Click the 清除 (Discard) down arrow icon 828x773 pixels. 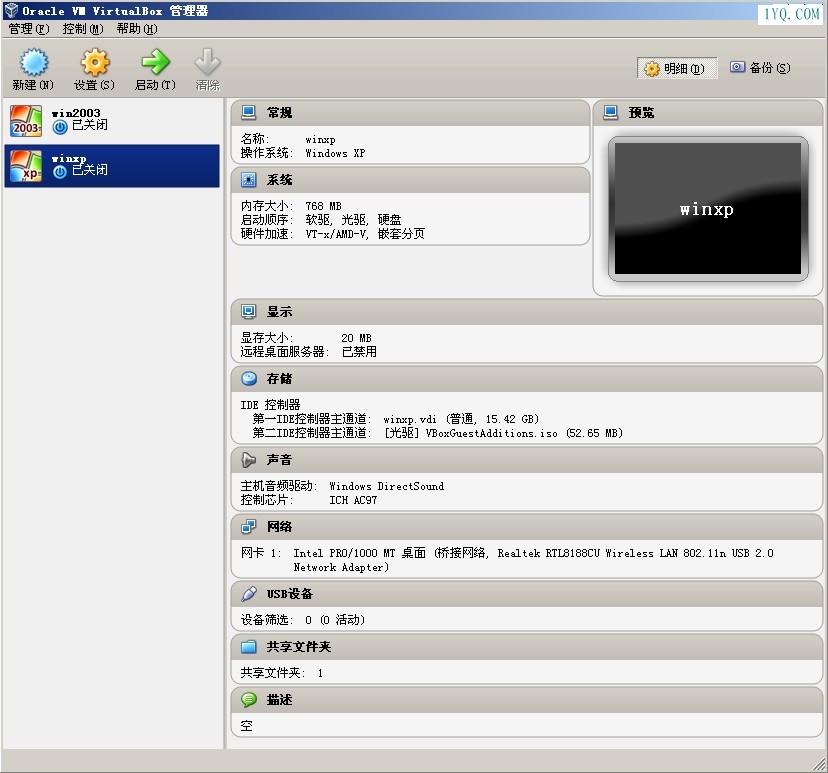tap(208, 62)
